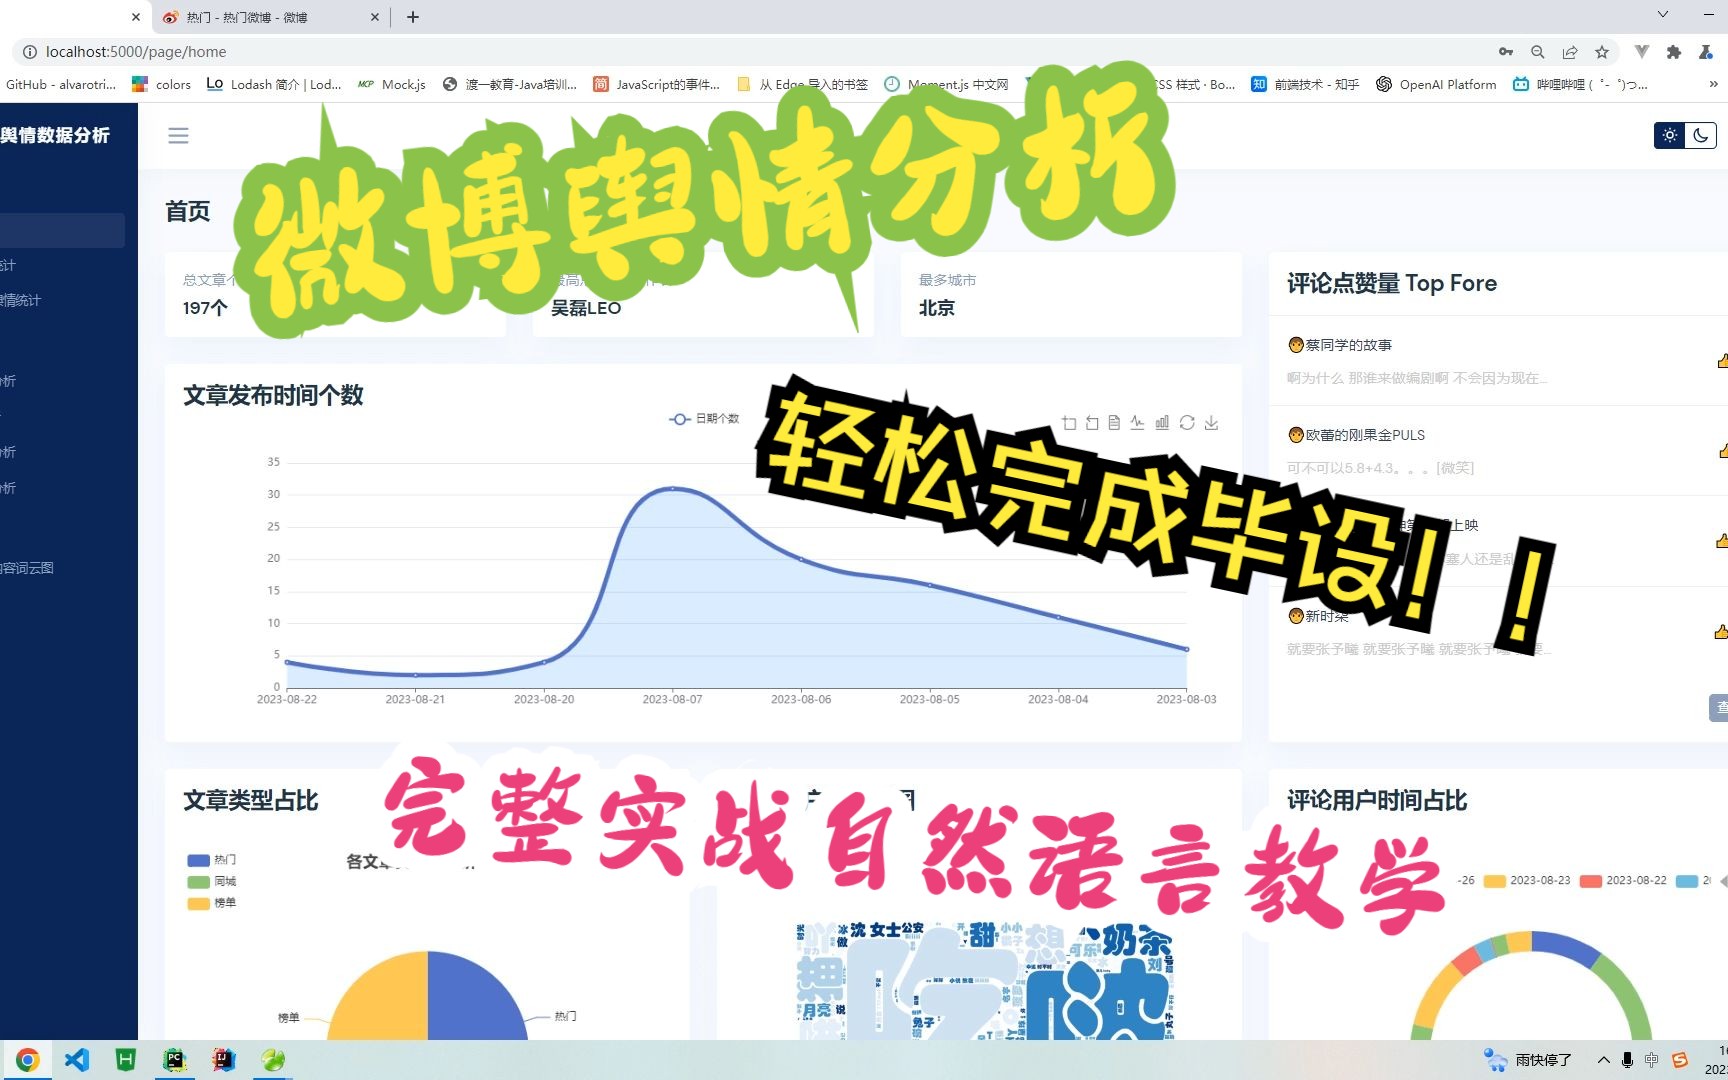Expand the system tray hidden icons arrow
Image resolution: width=1728 pixels, height=1080 pixels.
(1604, 1060)
